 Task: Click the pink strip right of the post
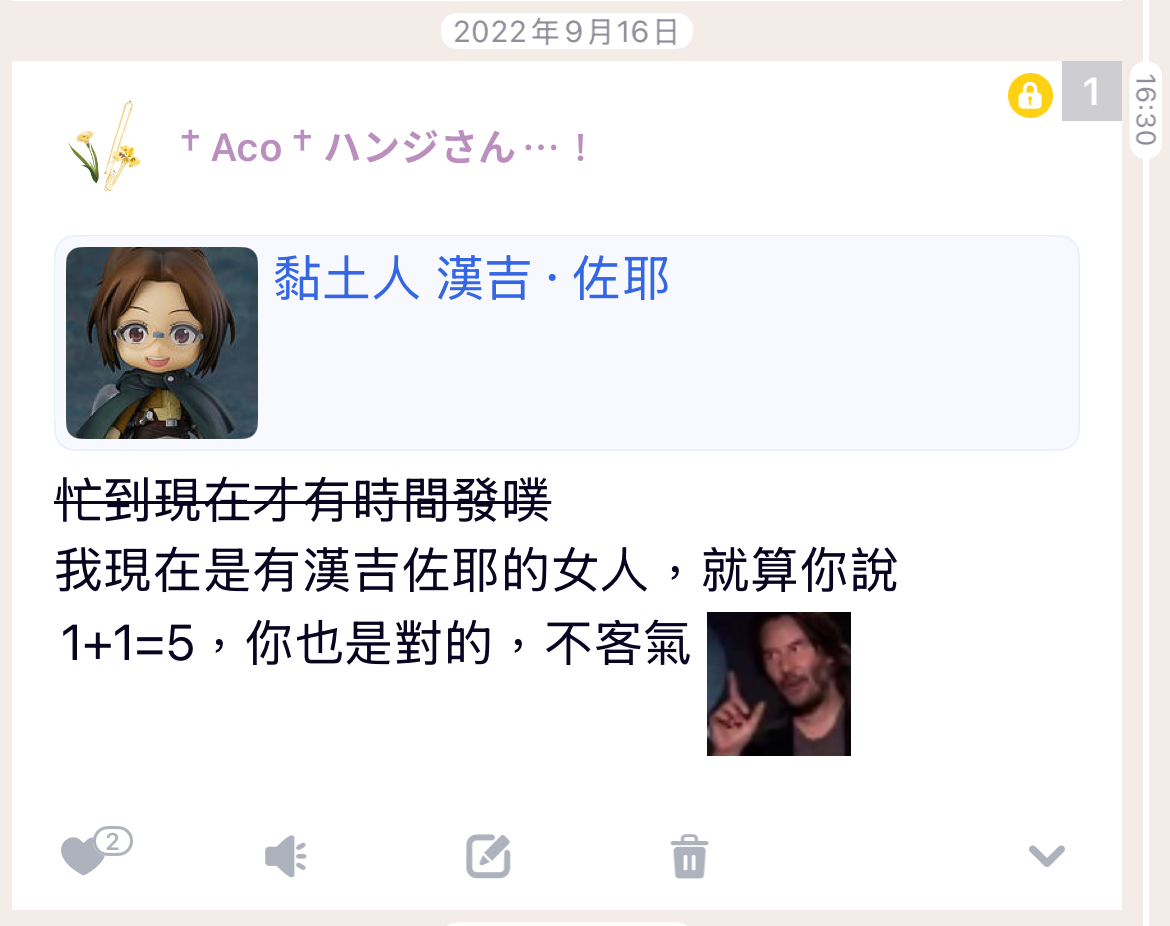point(1132,522)
